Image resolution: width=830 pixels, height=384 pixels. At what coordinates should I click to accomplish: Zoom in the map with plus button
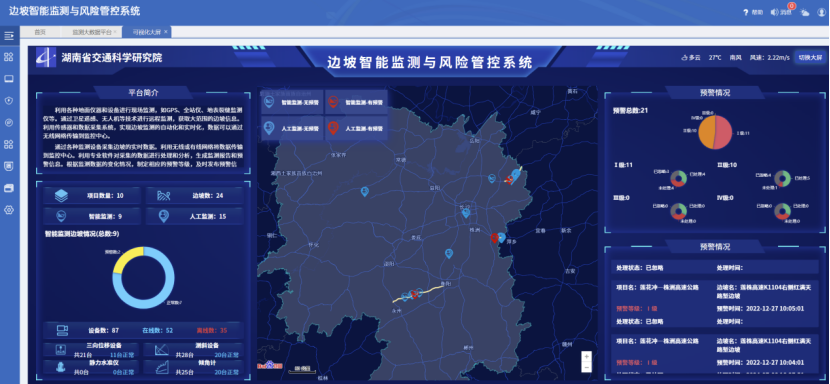[x=586, y=357]
